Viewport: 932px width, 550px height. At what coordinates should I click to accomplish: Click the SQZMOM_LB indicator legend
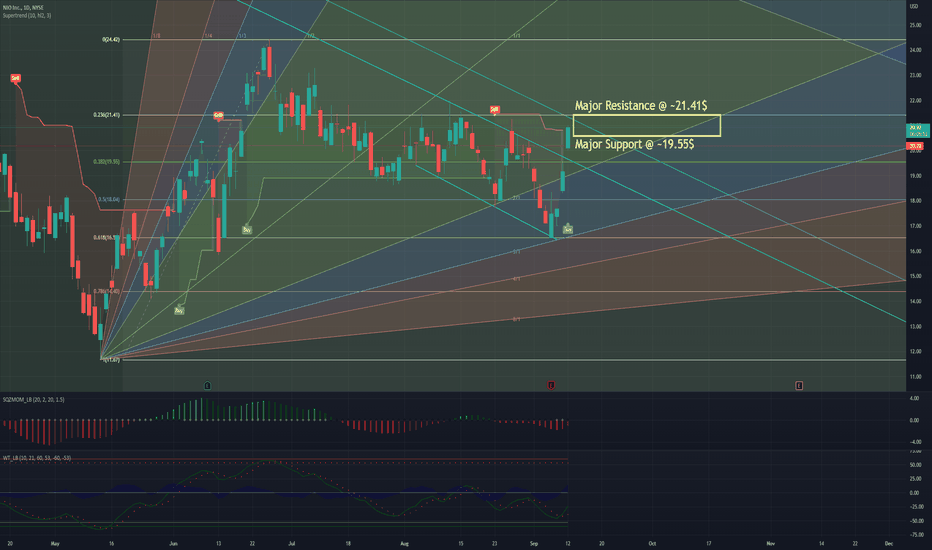tap(34, 400)
